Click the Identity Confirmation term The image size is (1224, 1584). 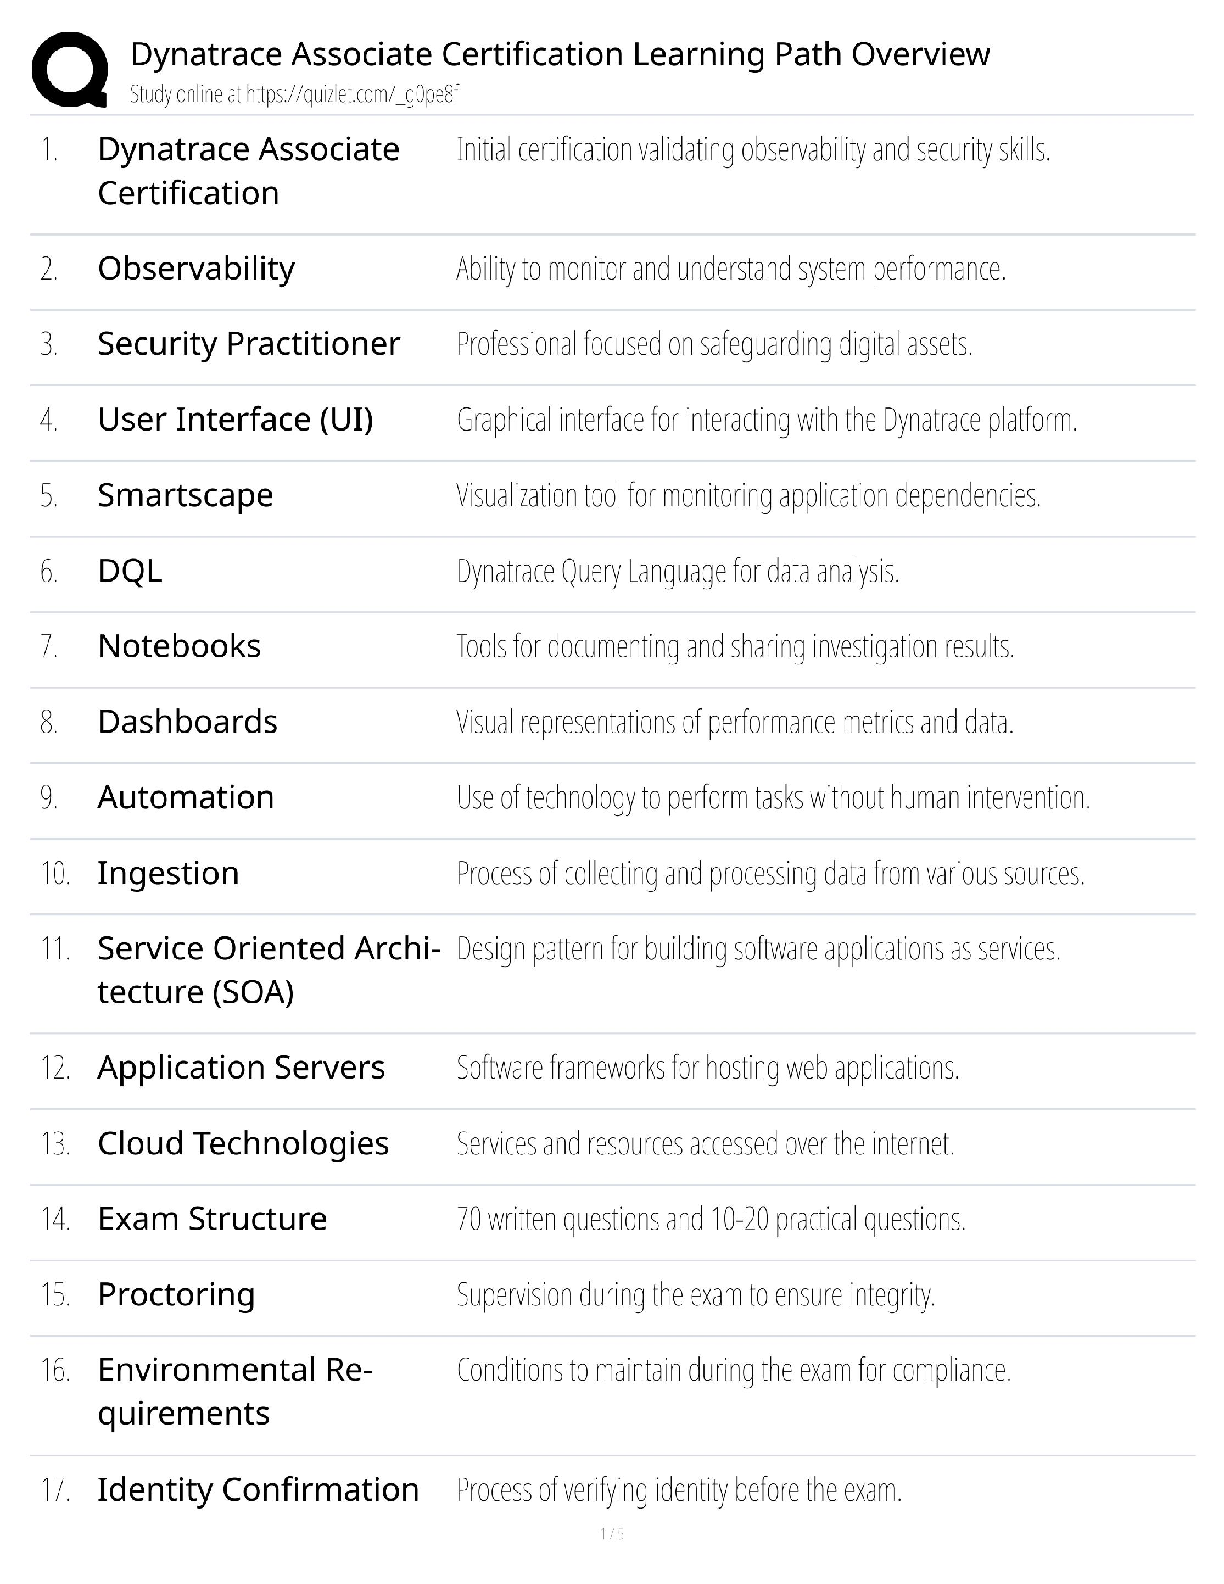click(x=258, y=1490)
